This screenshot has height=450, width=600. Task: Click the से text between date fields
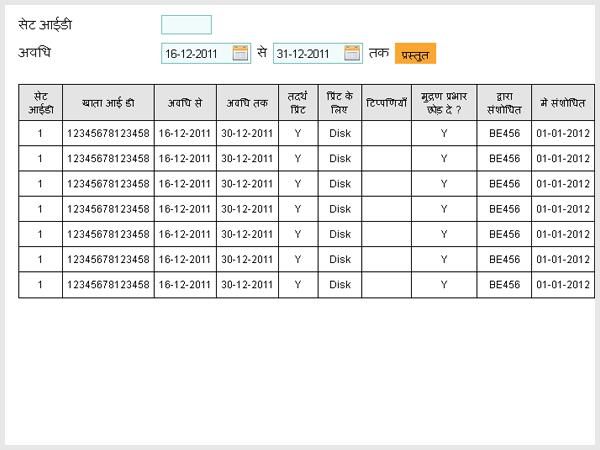click(x=262, y=52)
